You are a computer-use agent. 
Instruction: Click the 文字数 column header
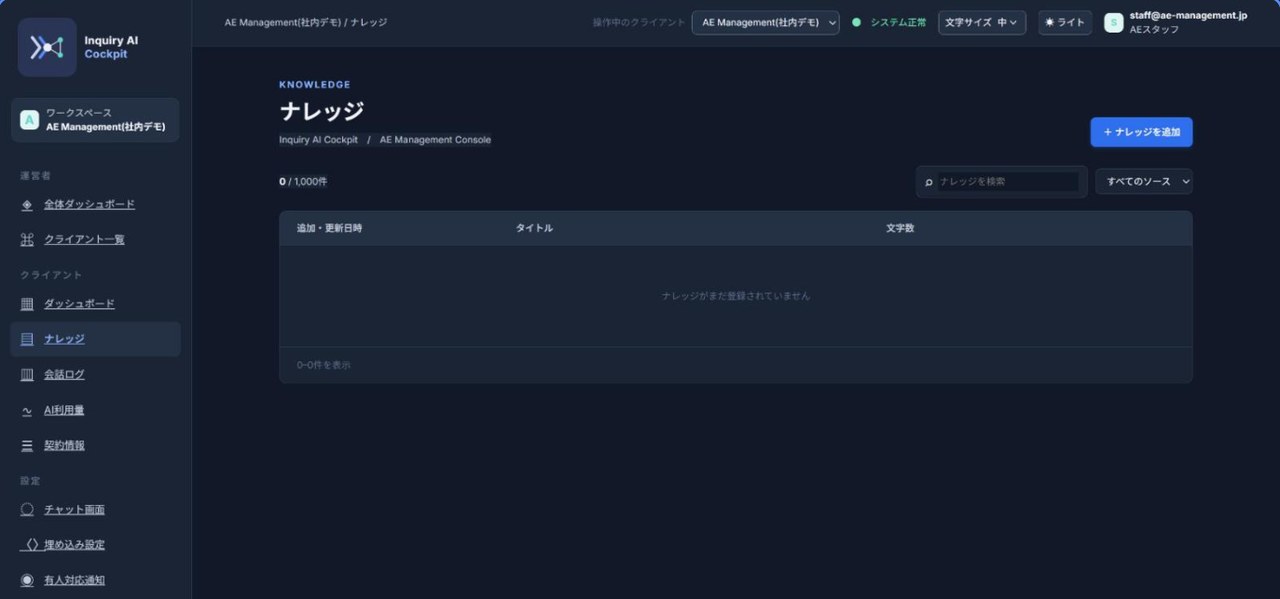[x=900, y=228]
